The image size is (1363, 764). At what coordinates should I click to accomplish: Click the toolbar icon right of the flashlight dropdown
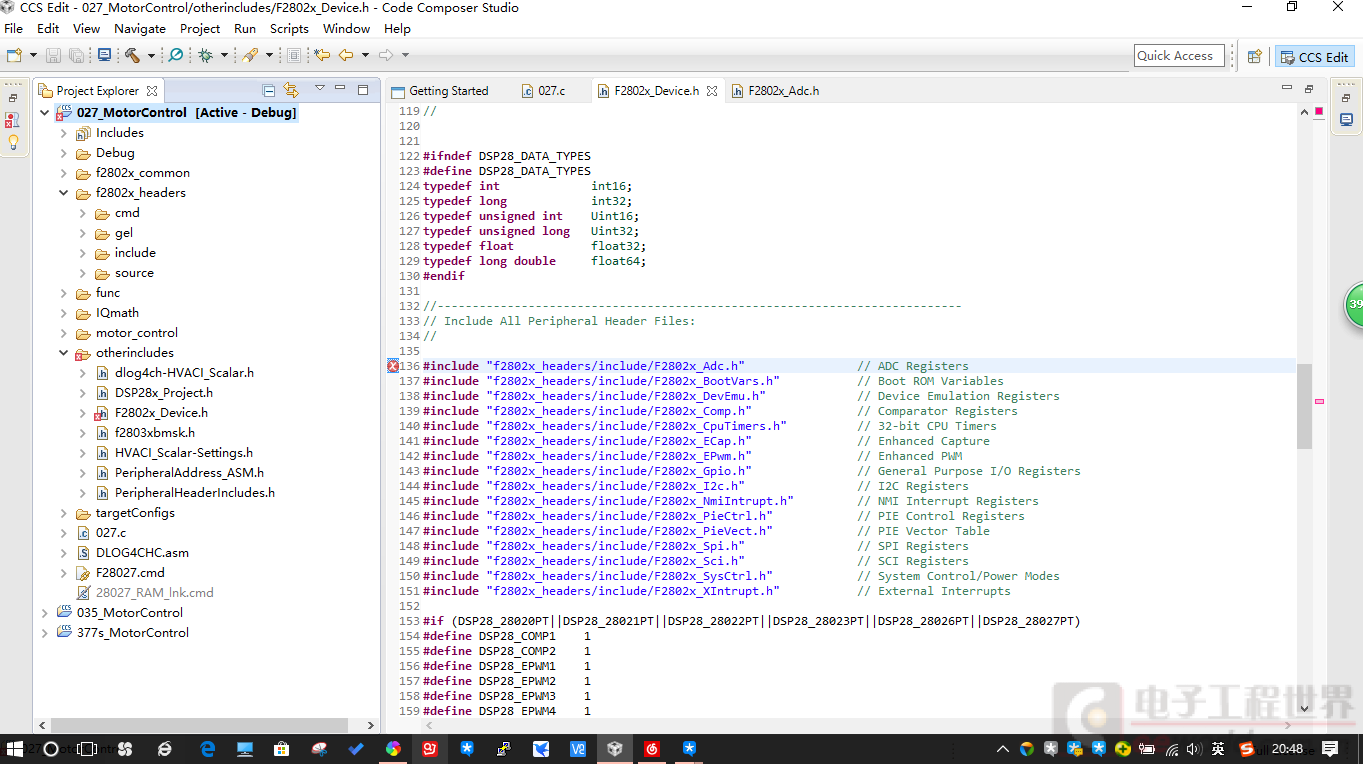tap(293, 56)
